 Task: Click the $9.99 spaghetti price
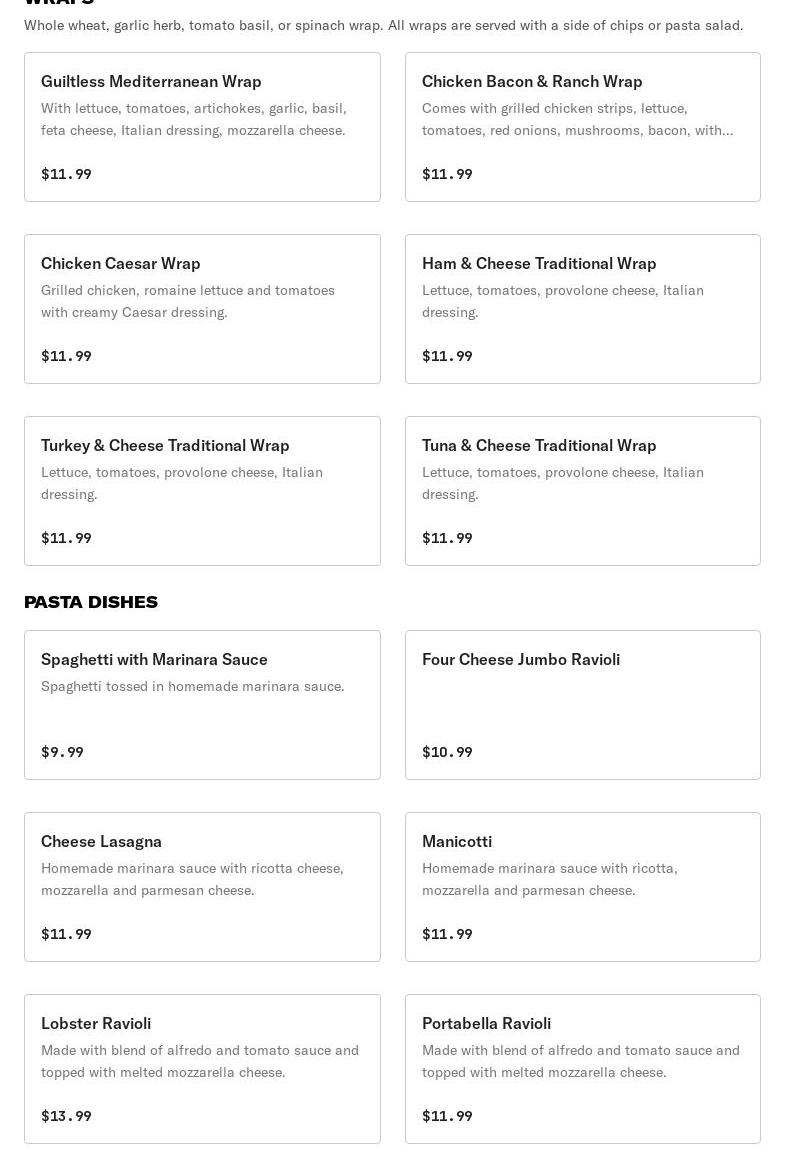click(62, 752)
